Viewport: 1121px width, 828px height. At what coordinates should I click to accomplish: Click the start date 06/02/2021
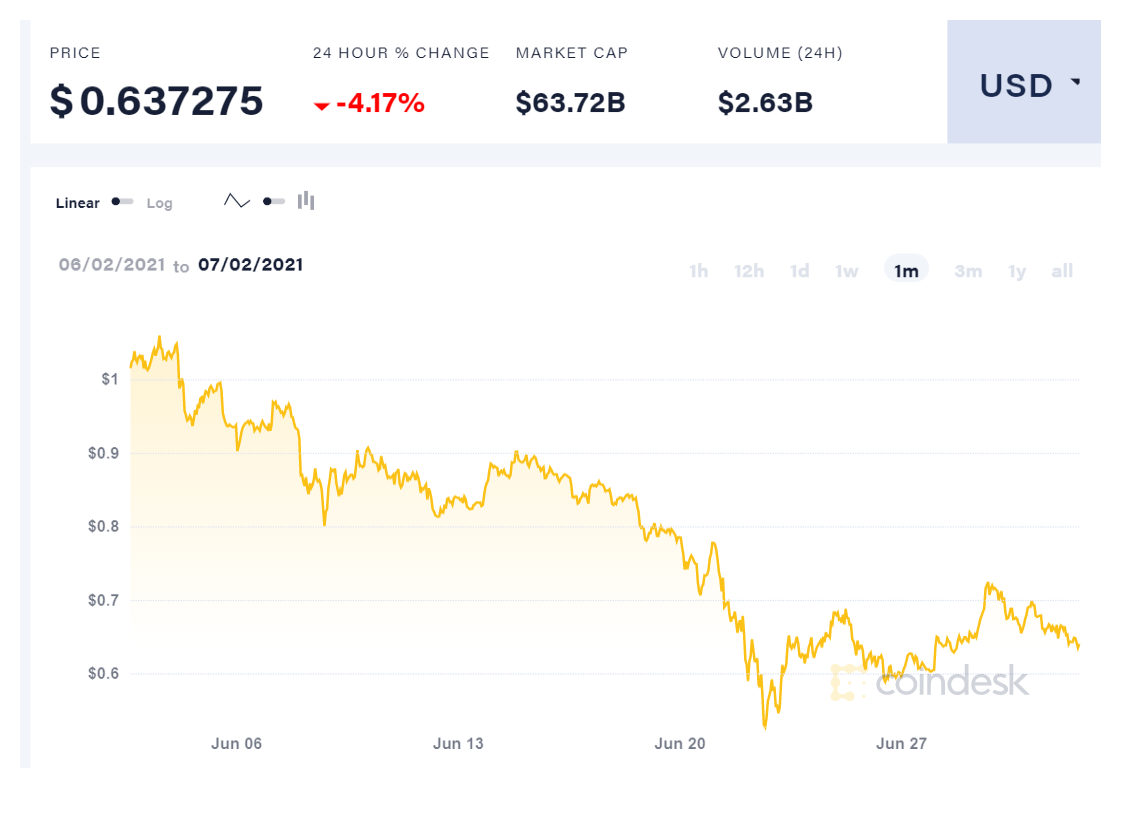[x=111, y=265]
